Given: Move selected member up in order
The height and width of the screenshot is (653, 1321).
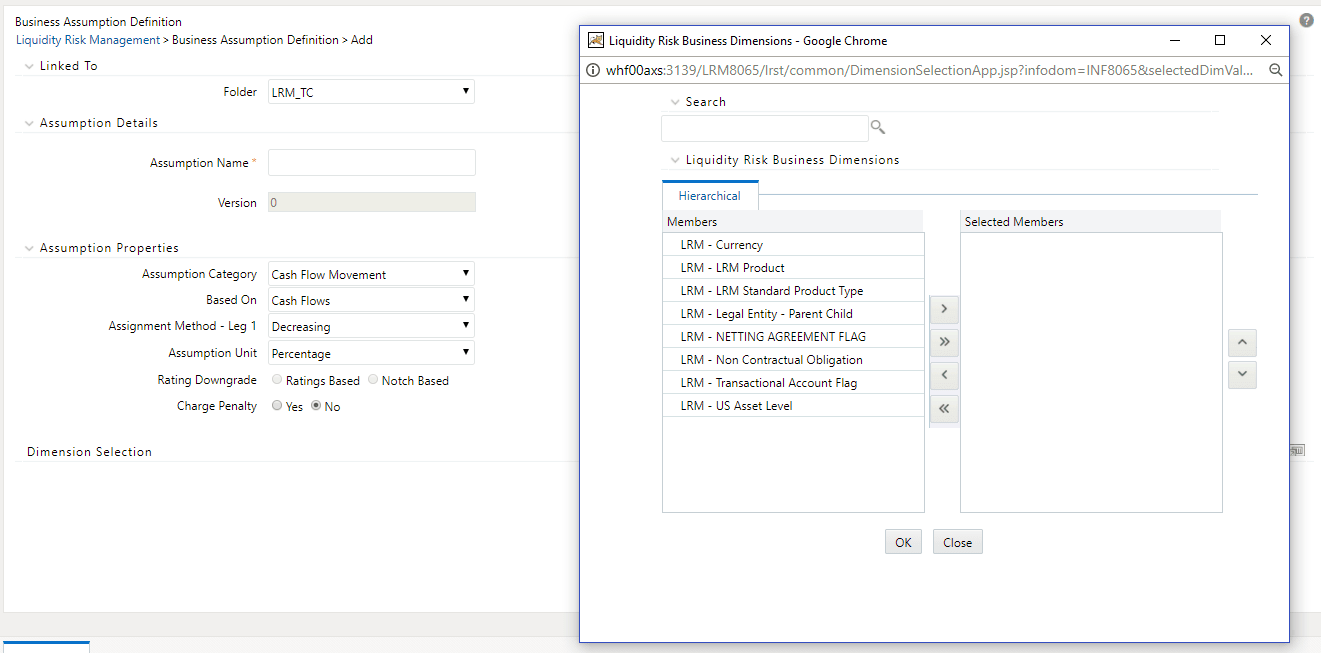Looking at the screenshot, I should click(1242, 342).
